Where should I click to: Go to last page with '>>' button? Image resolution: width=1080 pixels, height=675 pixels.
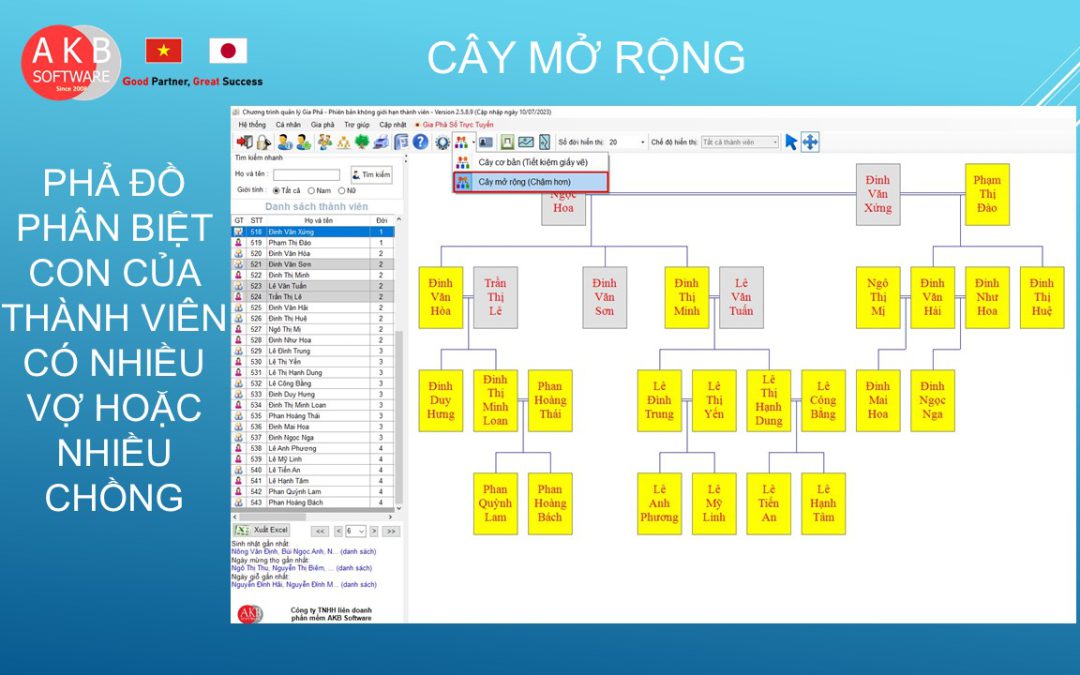391,531
